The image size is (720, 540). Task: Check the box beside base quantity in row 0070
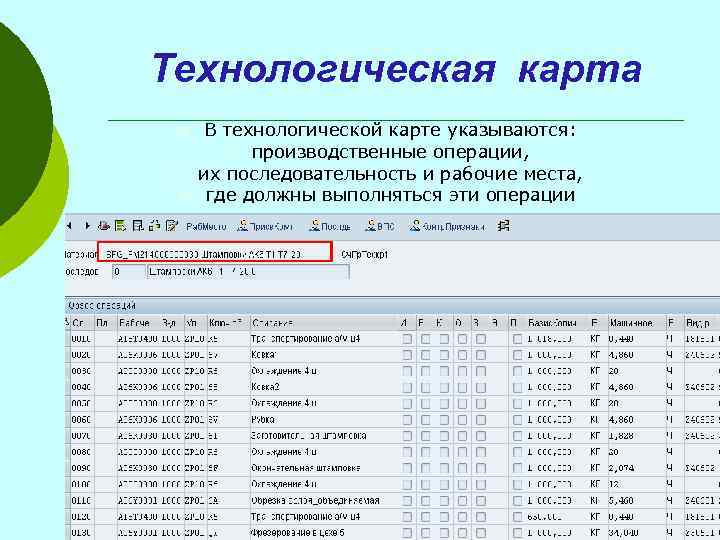(x=518, y=436)
